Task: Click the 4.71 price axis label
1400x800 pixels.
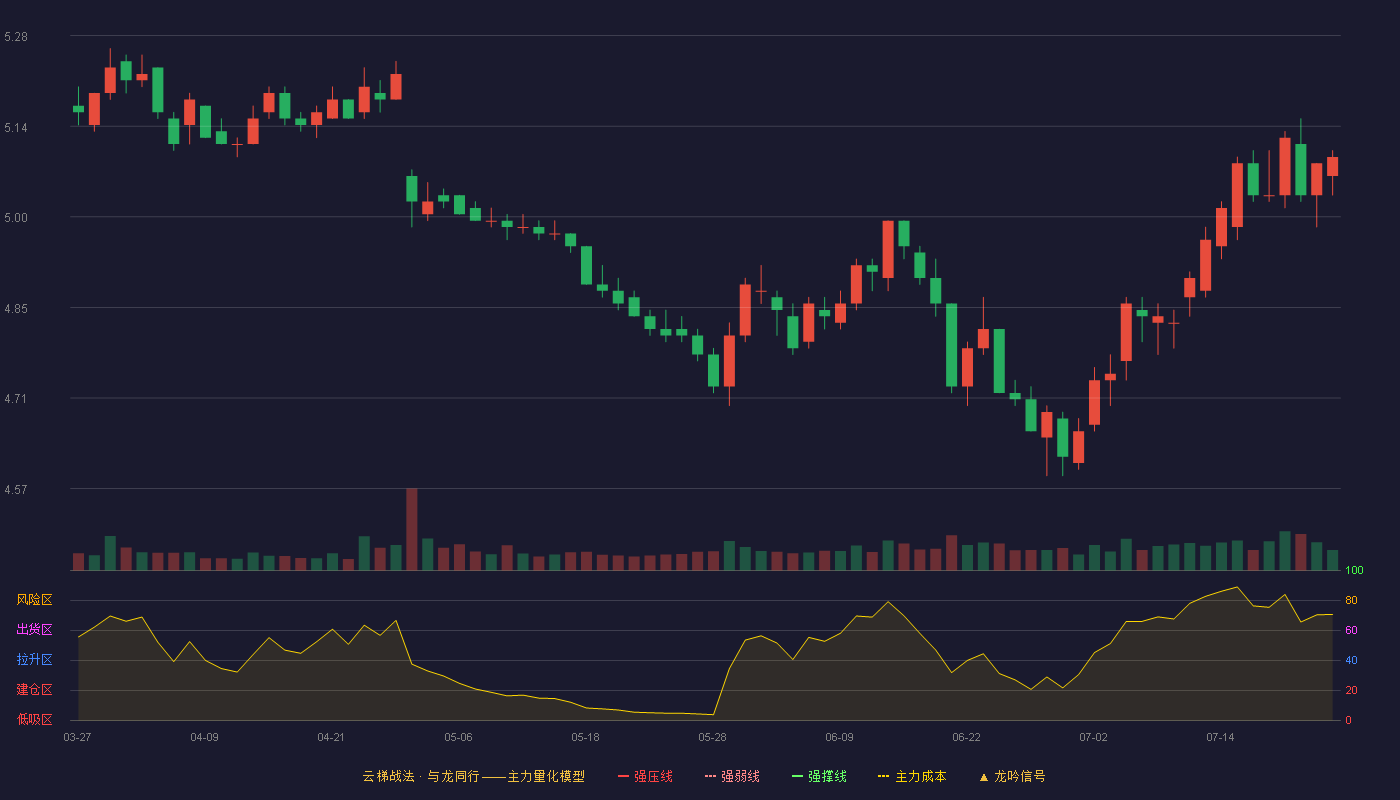Action: pos(16,399)
